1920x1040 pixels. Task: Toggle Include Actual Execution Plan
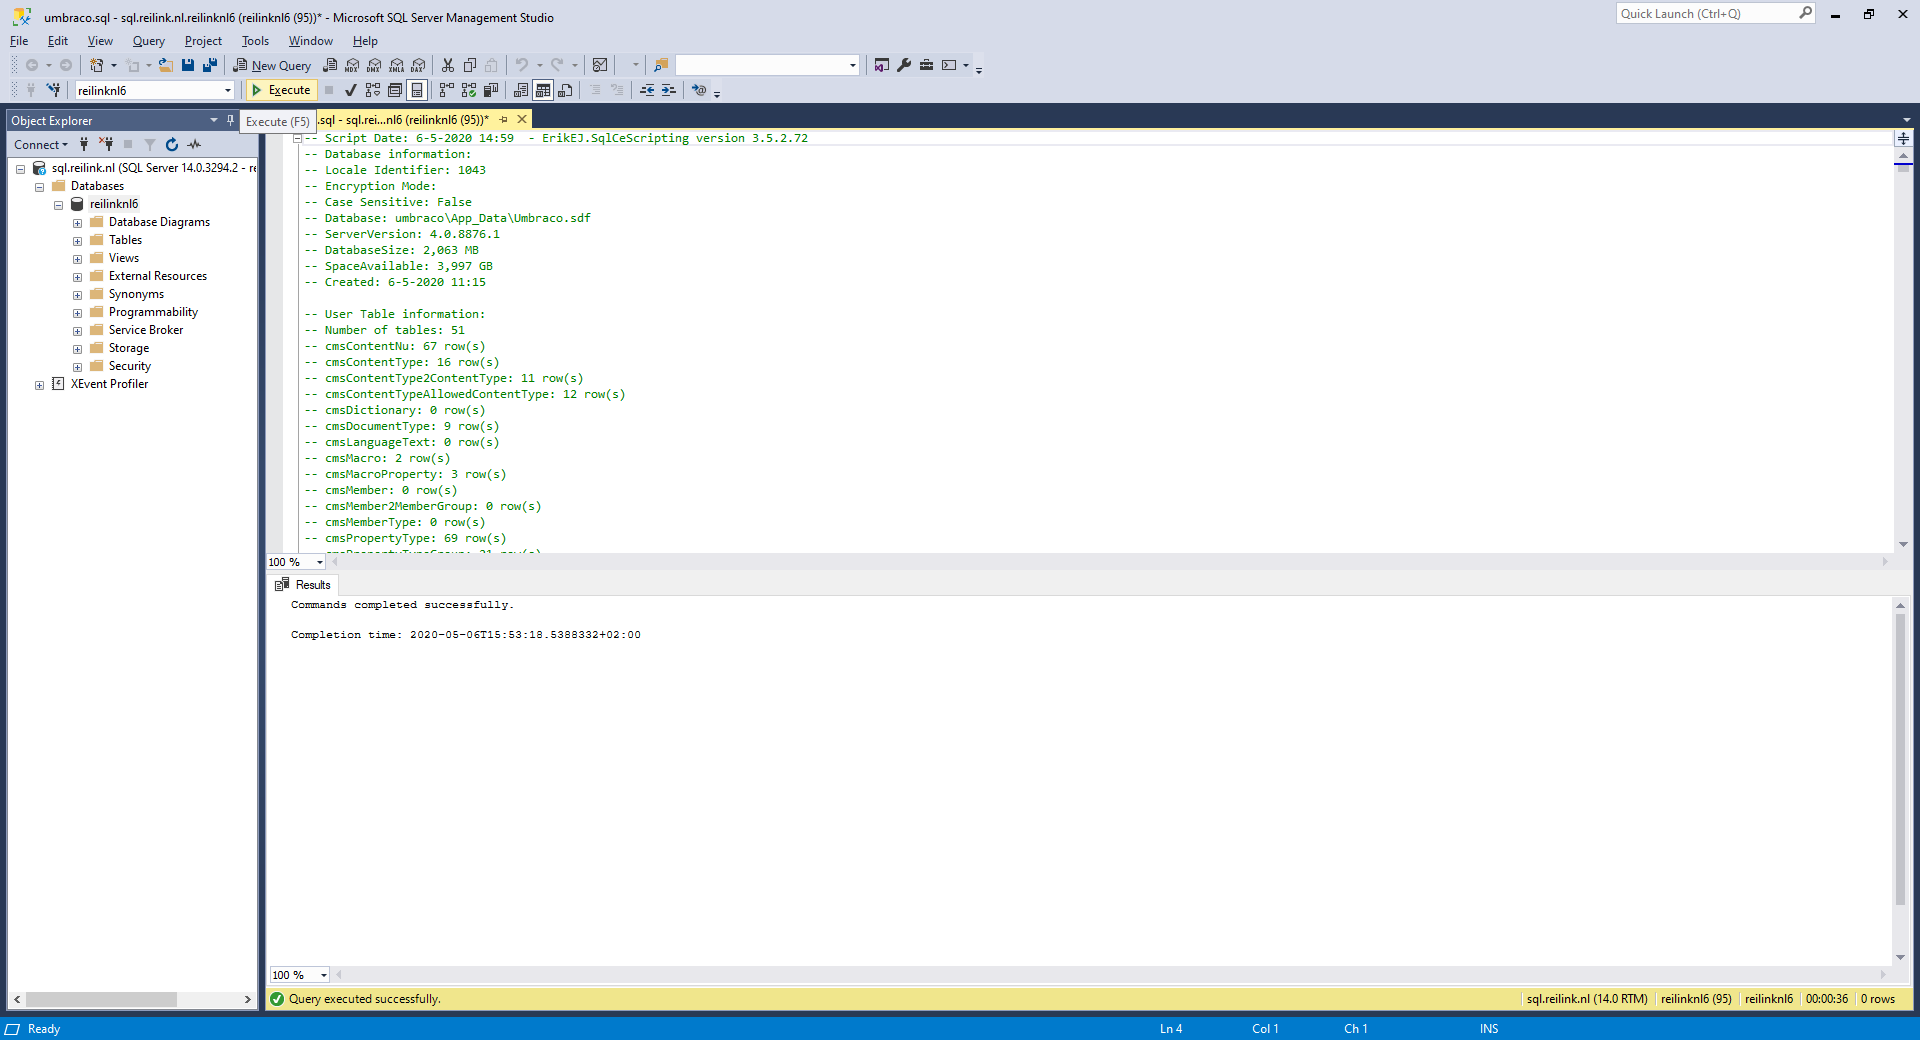[x=447, y=90]
